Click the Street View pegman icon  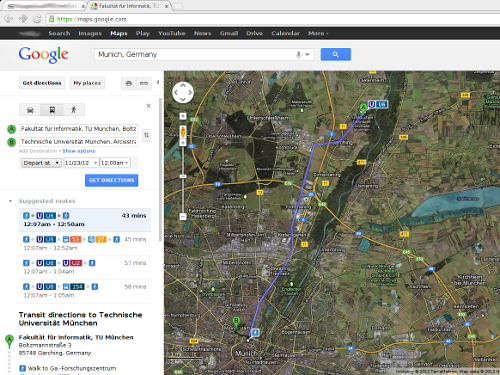(183, 132)
